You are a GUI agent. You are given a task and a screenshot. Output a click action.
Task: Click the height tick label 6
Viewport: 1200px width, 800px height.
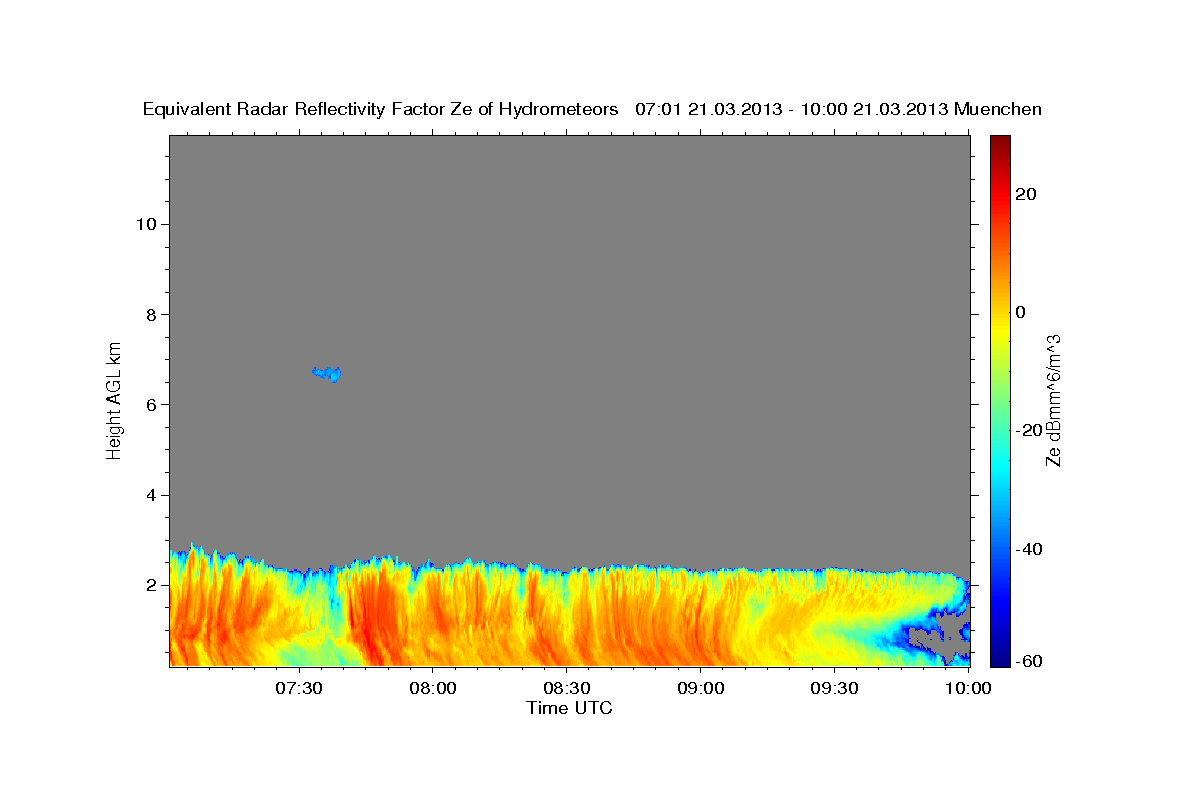152,405
